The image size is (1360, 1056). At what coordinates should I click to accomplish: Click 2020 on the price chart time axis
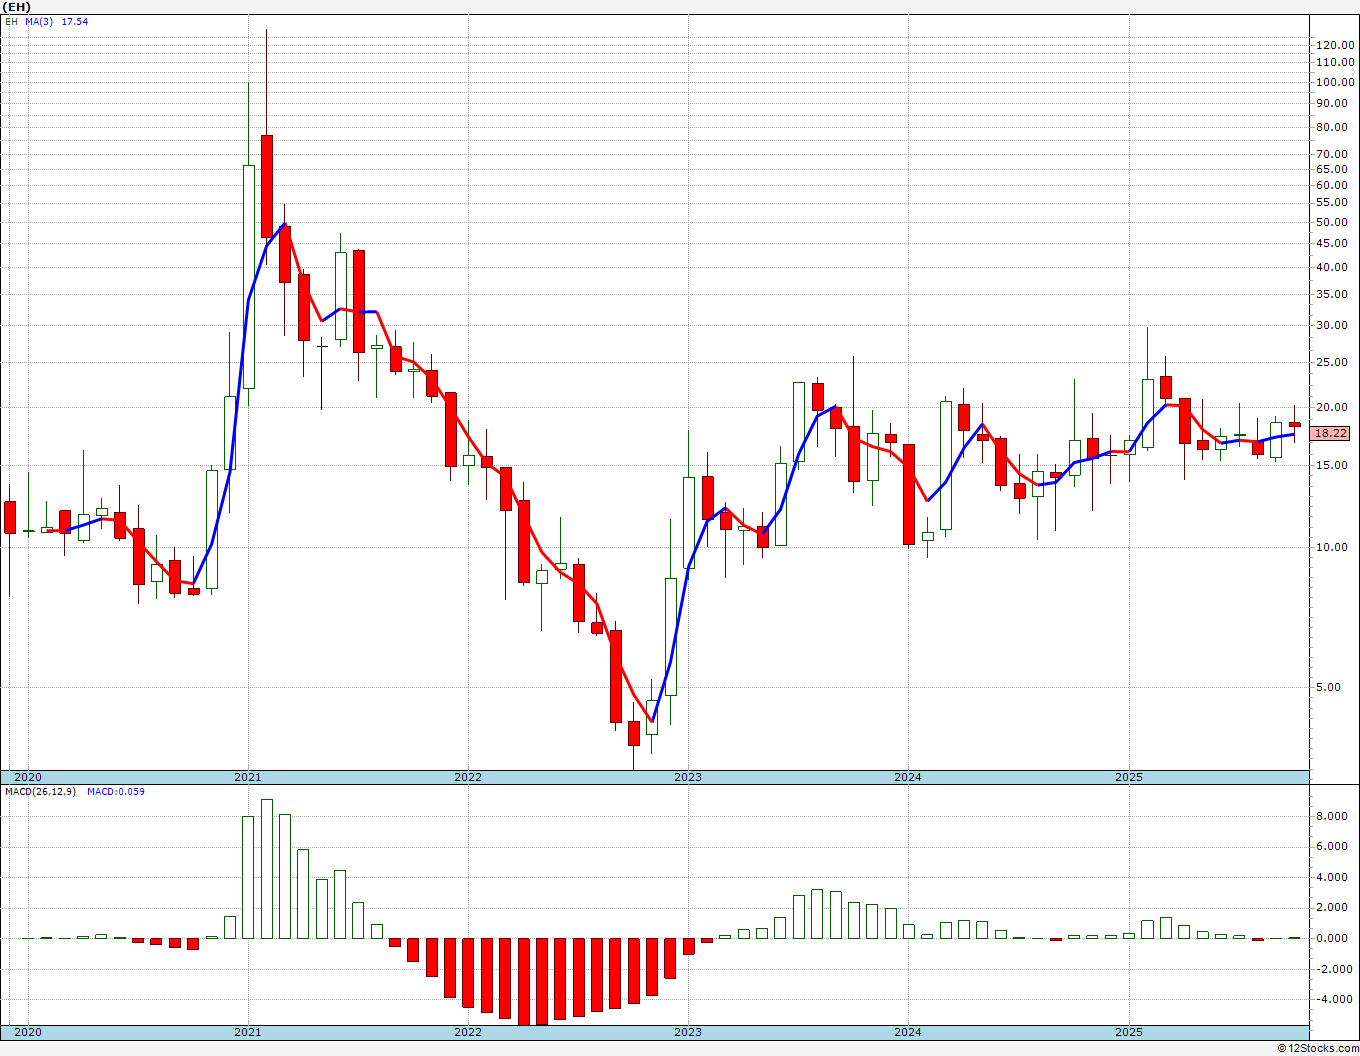tap(28, 777)
